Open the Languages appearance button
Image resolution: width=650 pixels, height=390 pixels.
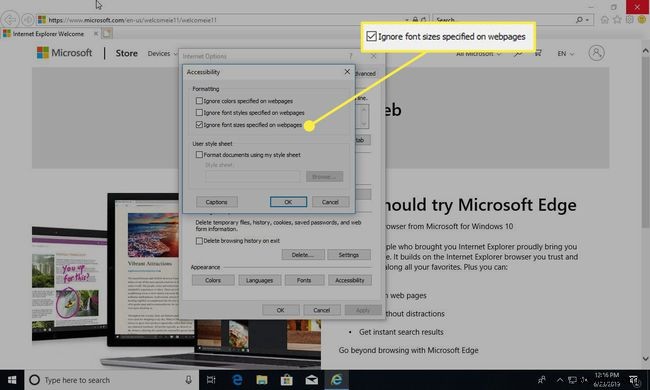coord(260,280)
